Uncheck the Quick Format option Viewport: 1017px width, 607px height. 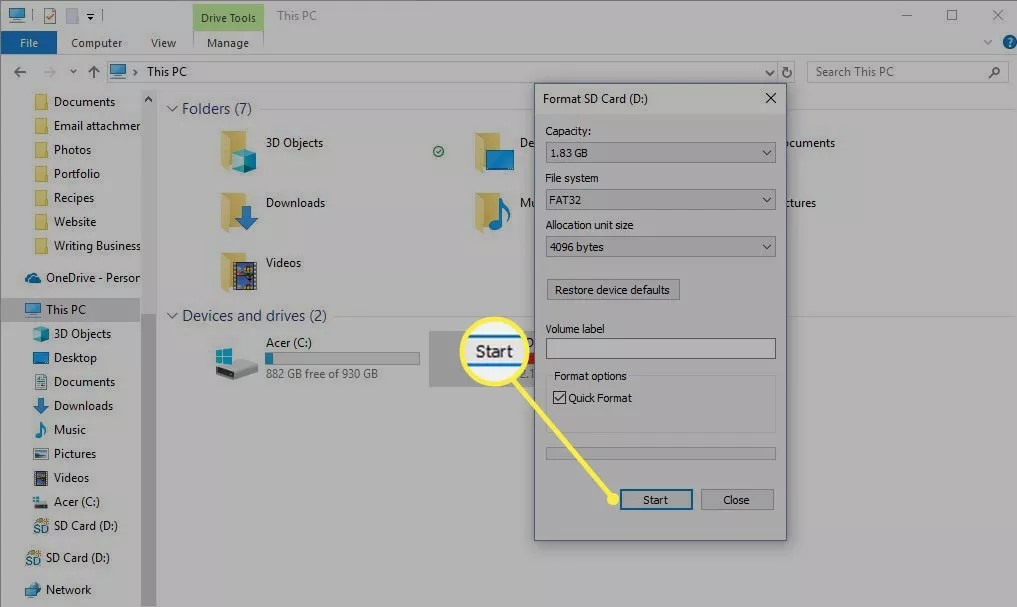(x=560, y=397)
